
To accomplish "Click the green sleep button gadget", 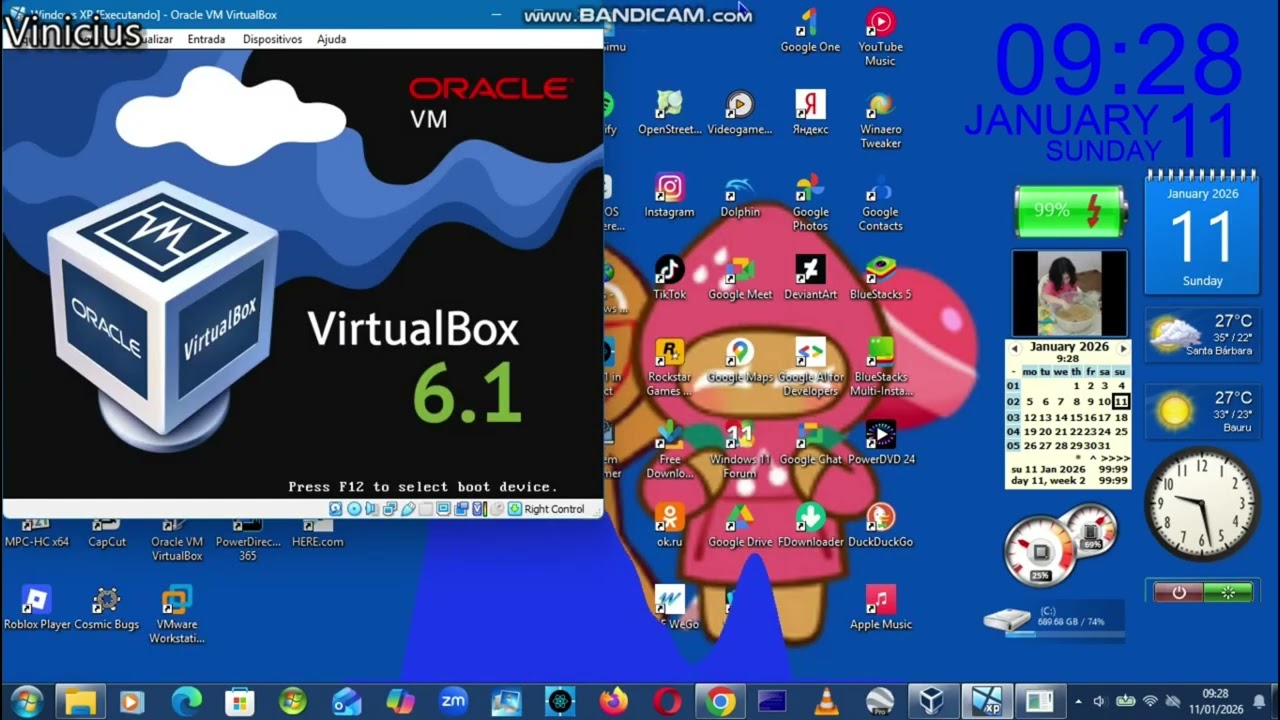I will [x=1228, y=592].
